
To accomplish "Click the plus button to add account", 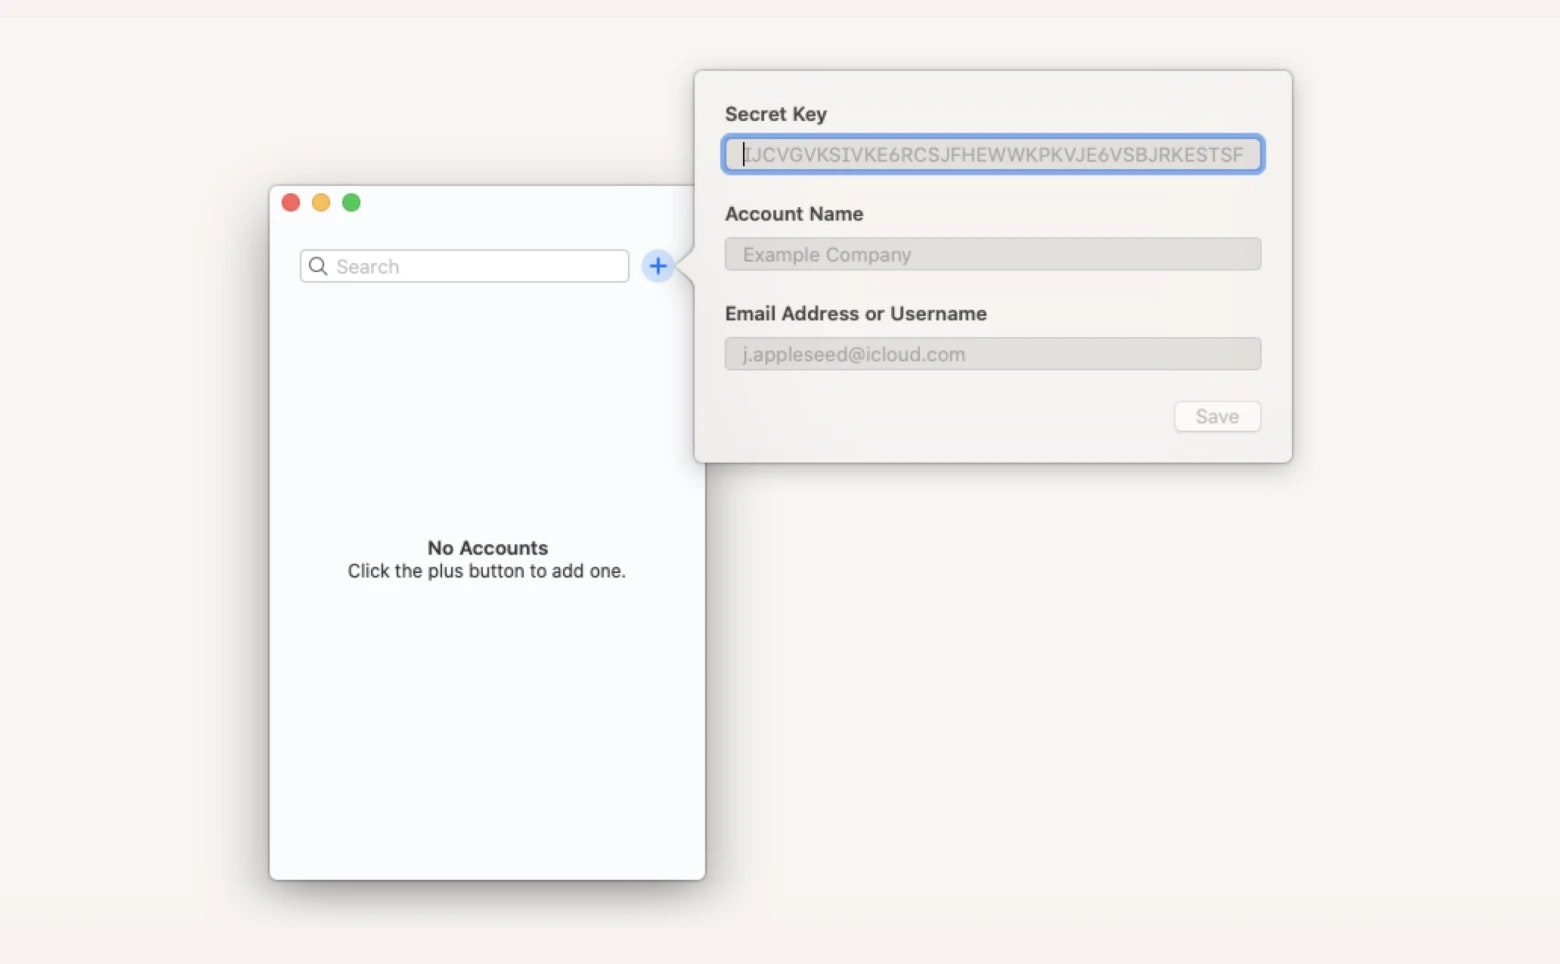I will pos(657,266).
